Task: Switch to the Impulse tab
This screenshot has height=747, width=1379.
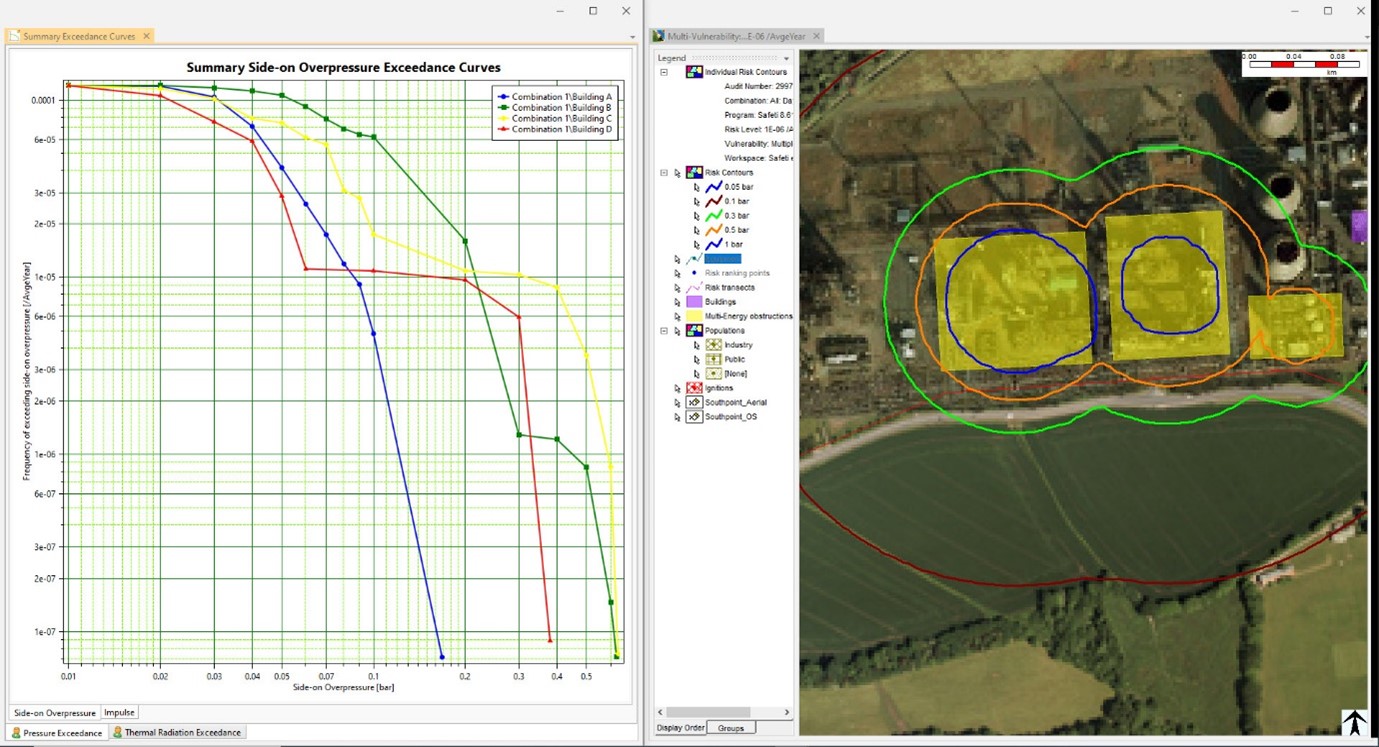Action: pyautogui.click(x=119, y=712)
